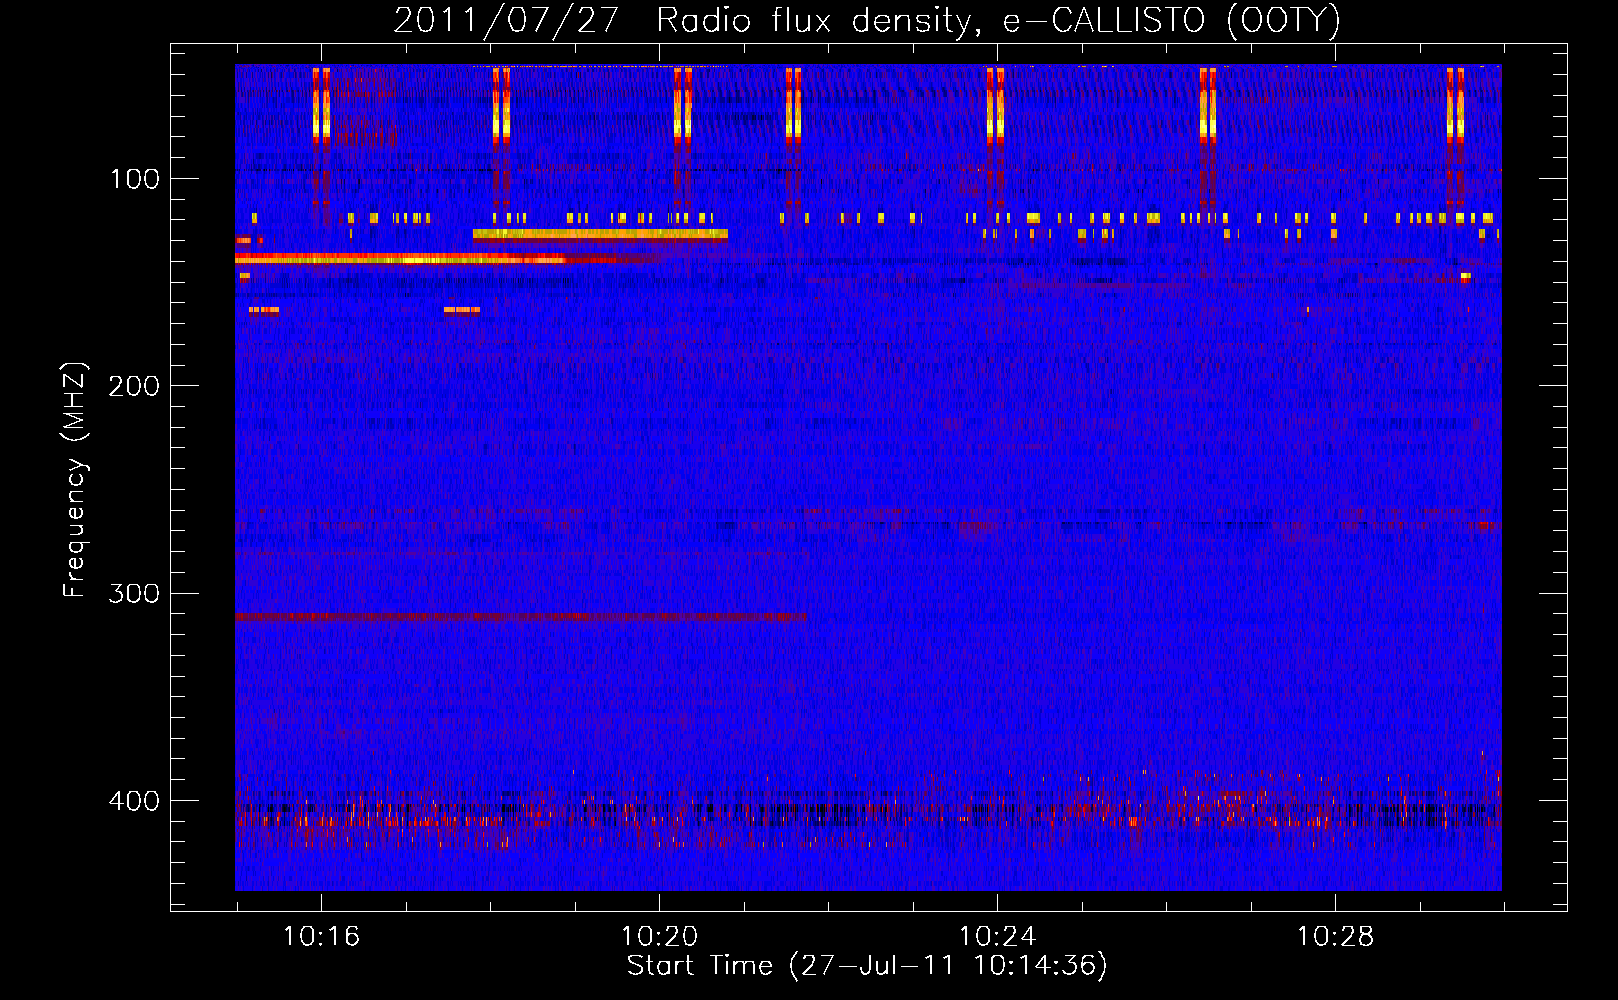Click the 10:20 time tick label
Screen dimensions: 1618x1000
tap(659, 936)
